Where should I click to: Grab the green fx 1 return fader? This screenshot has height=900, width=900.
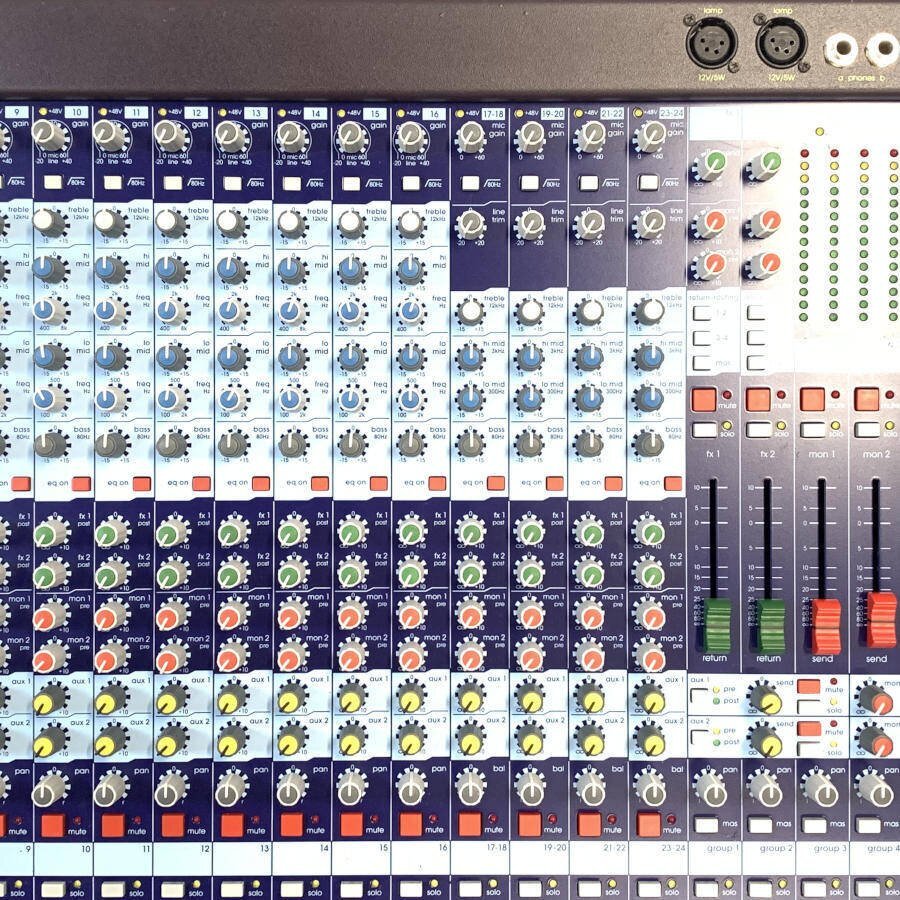tap(717, 624)
